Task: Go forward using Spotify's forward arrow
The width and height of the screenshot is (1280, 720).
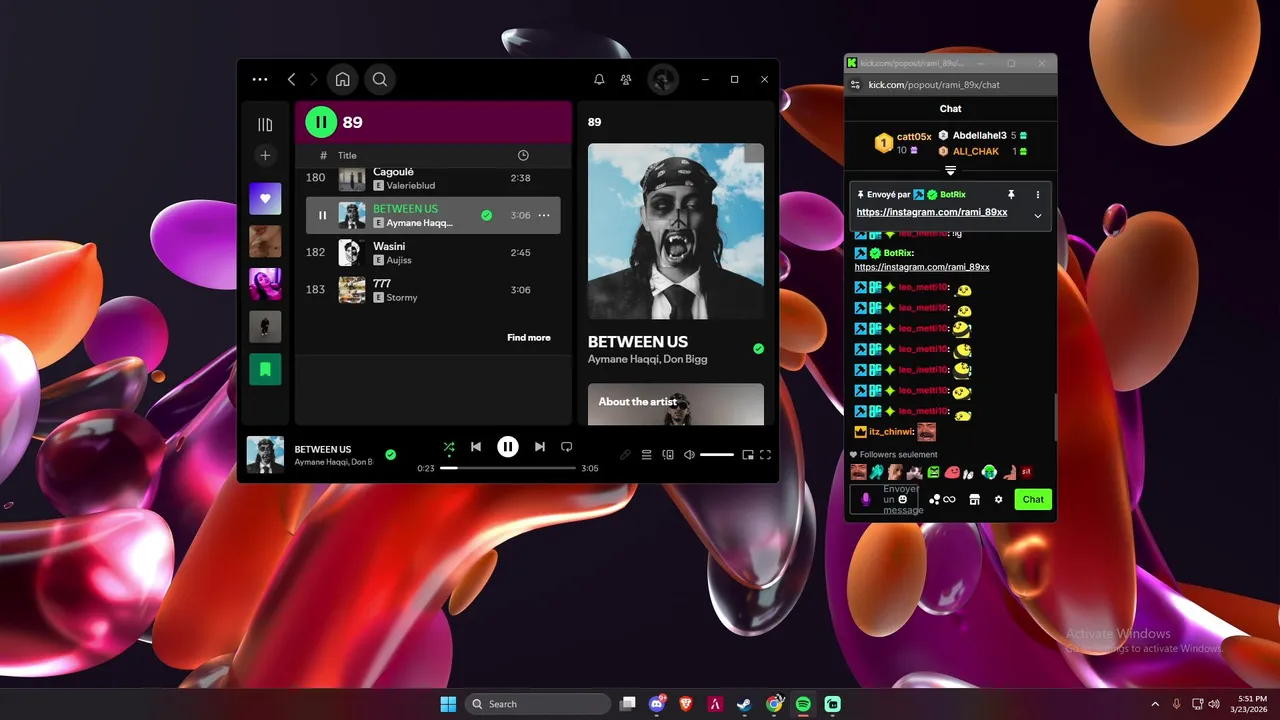Action: click(313, 79)
